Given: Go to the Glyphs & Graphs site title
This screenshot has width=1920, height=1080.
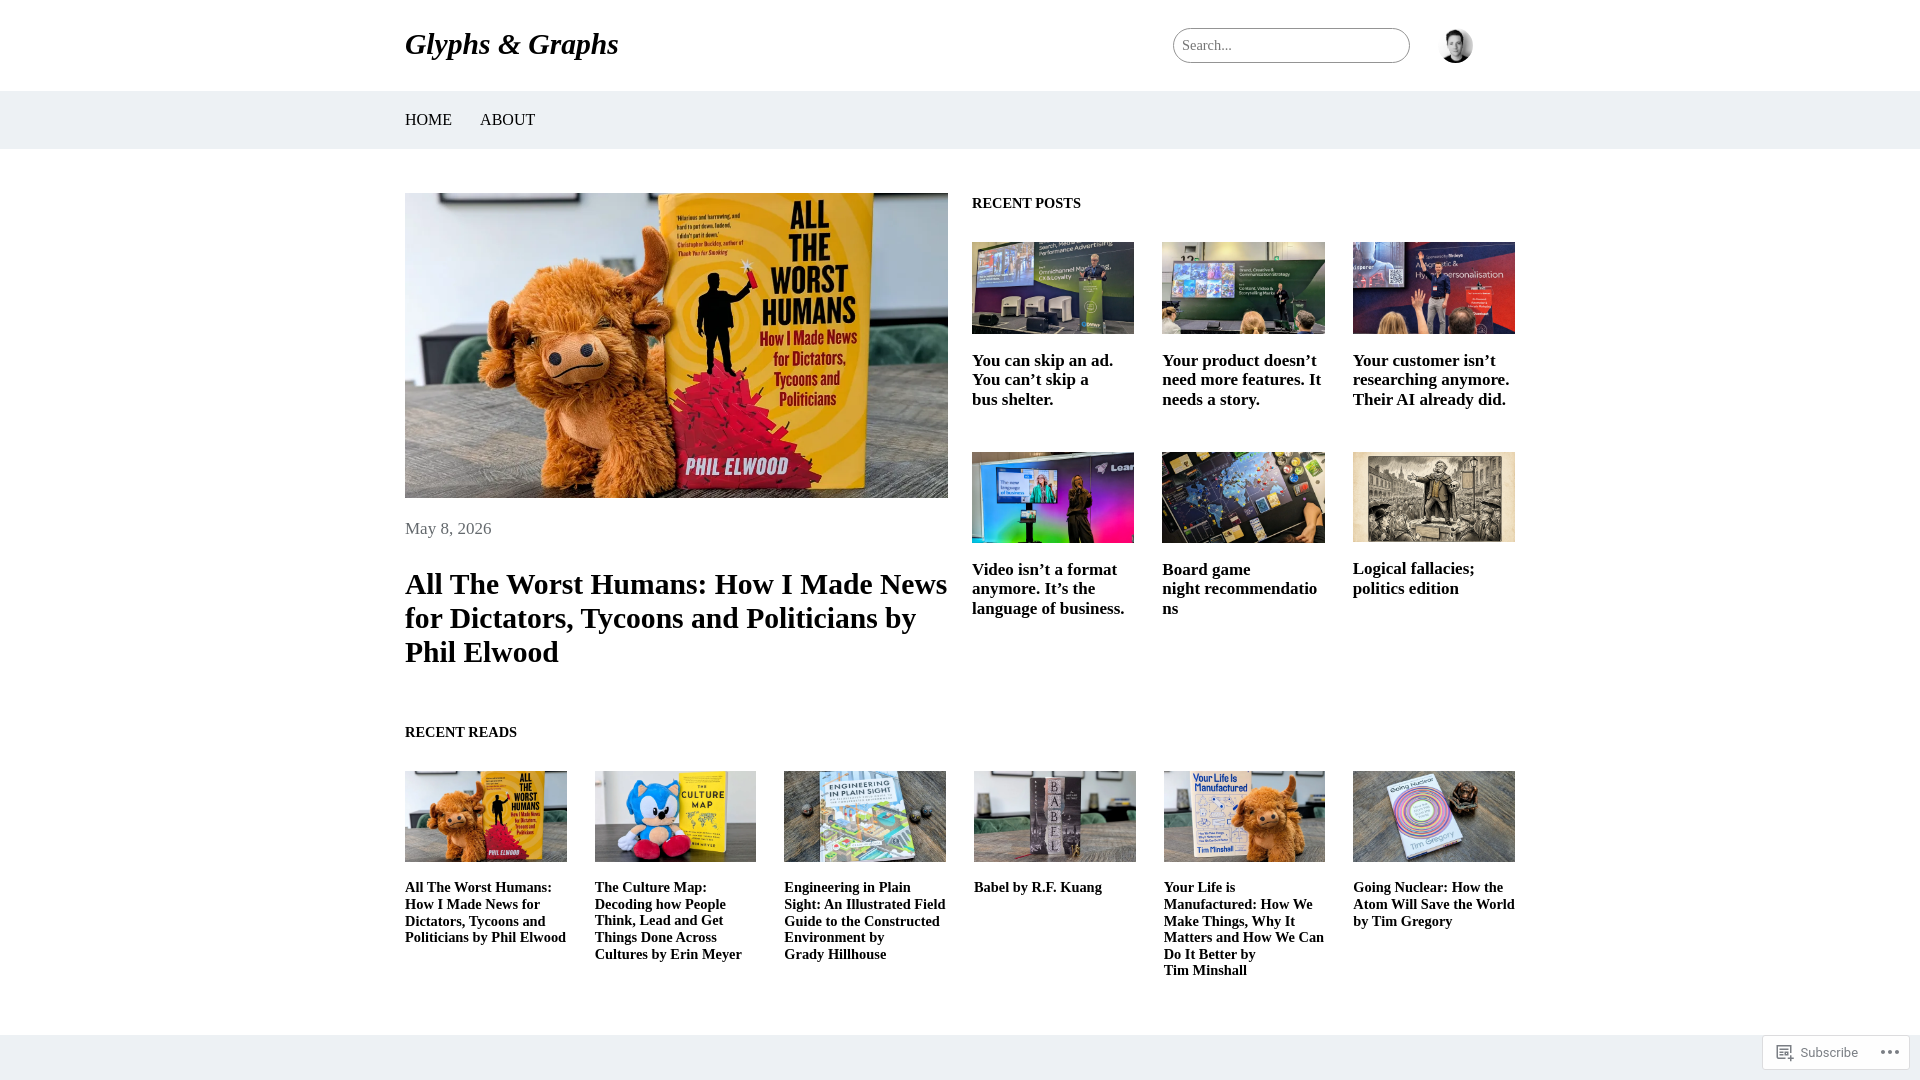Looking at the screenshot, I should click(512, 44).
